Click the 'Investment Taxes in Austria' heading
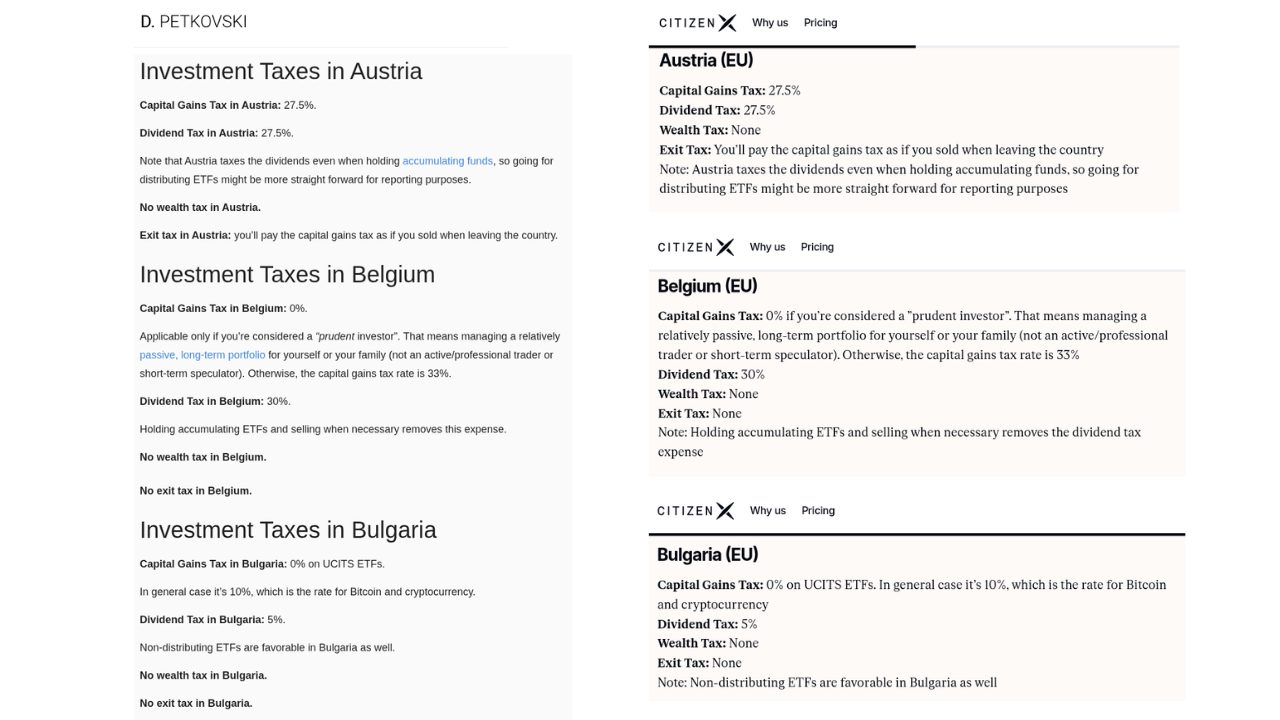 (x=281, y=71)
